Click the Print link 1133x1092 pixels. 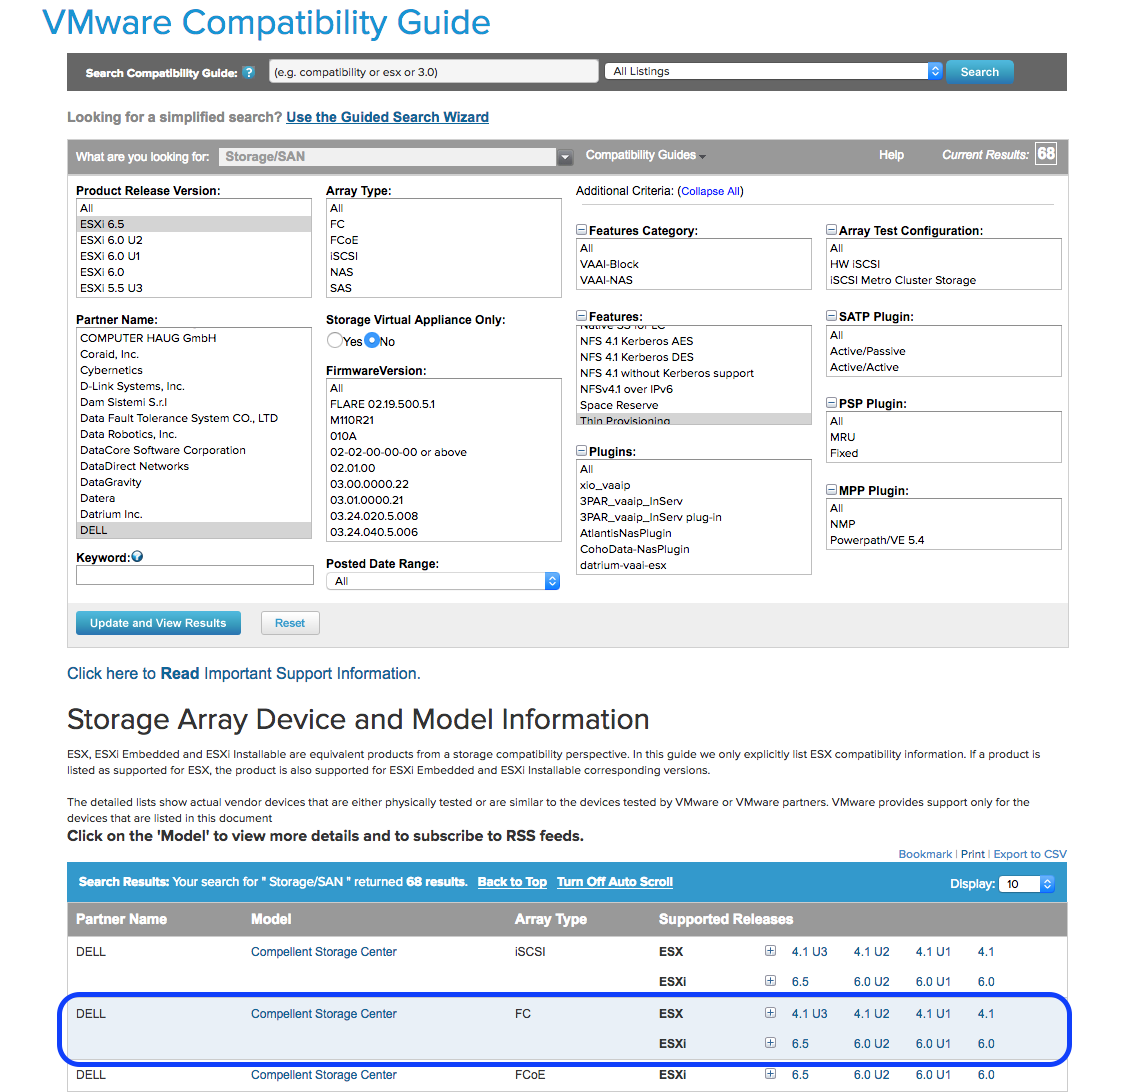coord(973,854)
